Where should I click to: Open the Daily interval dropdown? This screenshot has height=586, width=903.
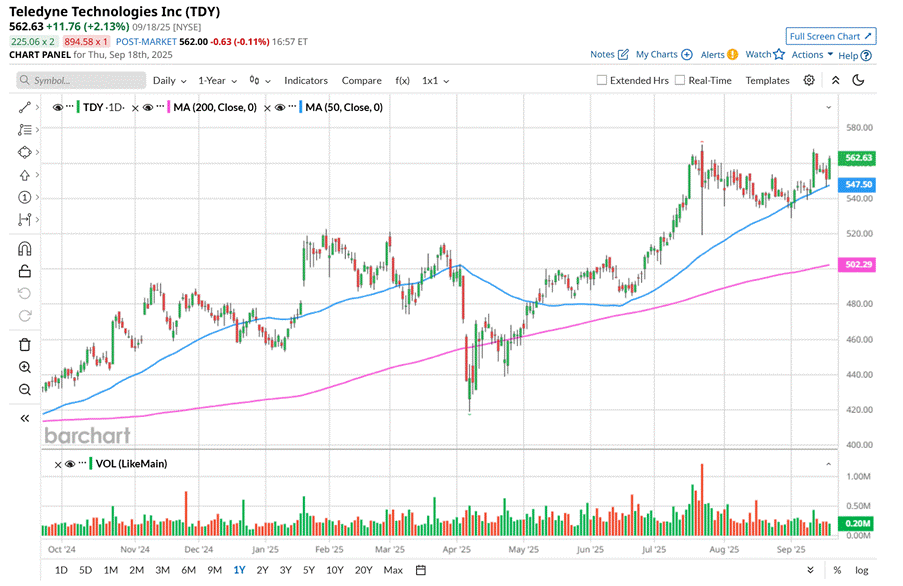[x=169, y=81]
